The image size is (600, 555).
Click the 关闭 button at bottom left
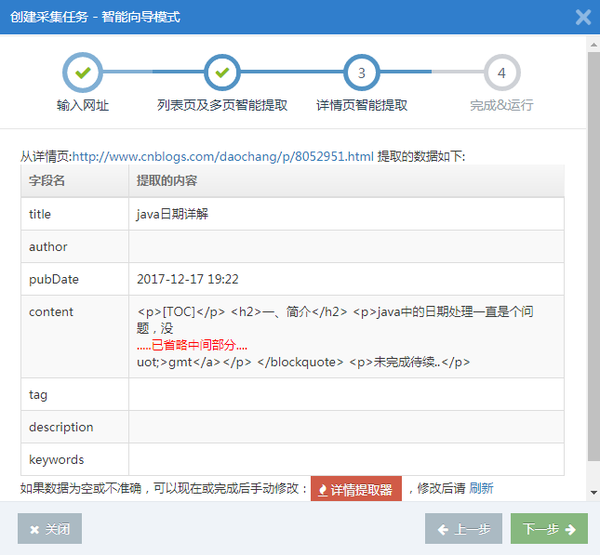coord(50,529)
